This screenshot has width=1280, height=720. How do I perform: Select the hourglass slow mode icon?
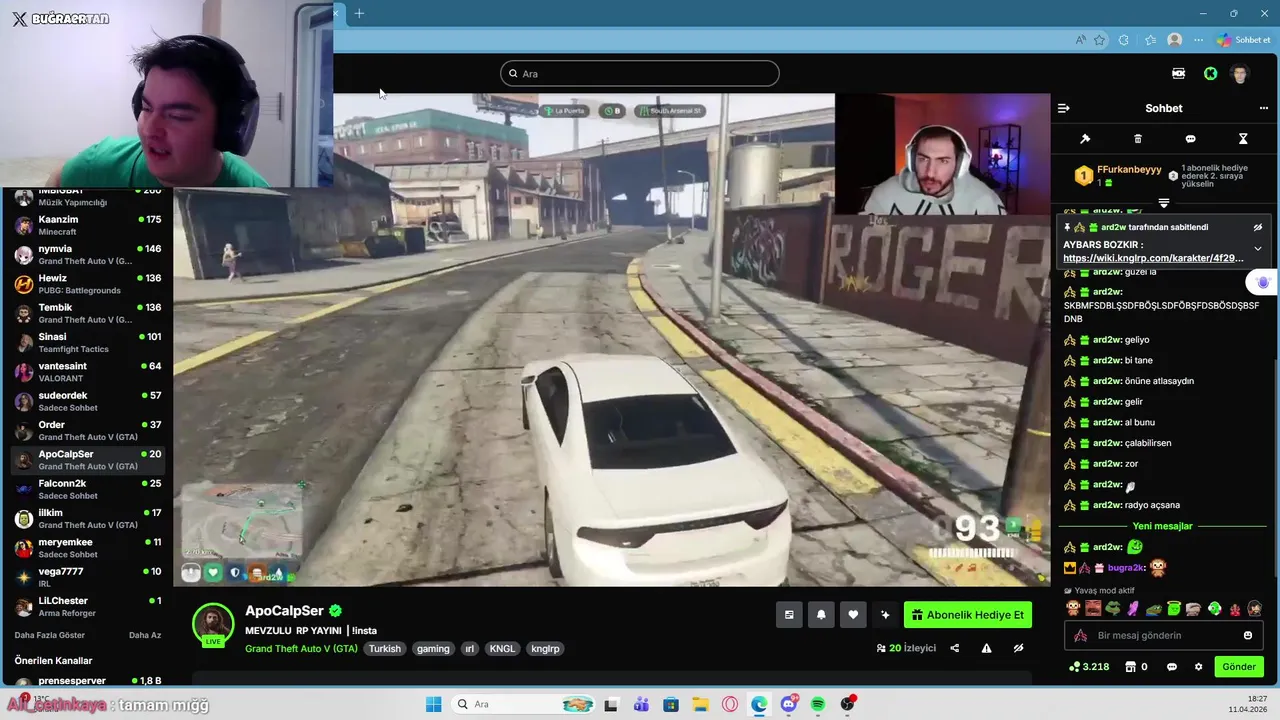point(1243,139)
